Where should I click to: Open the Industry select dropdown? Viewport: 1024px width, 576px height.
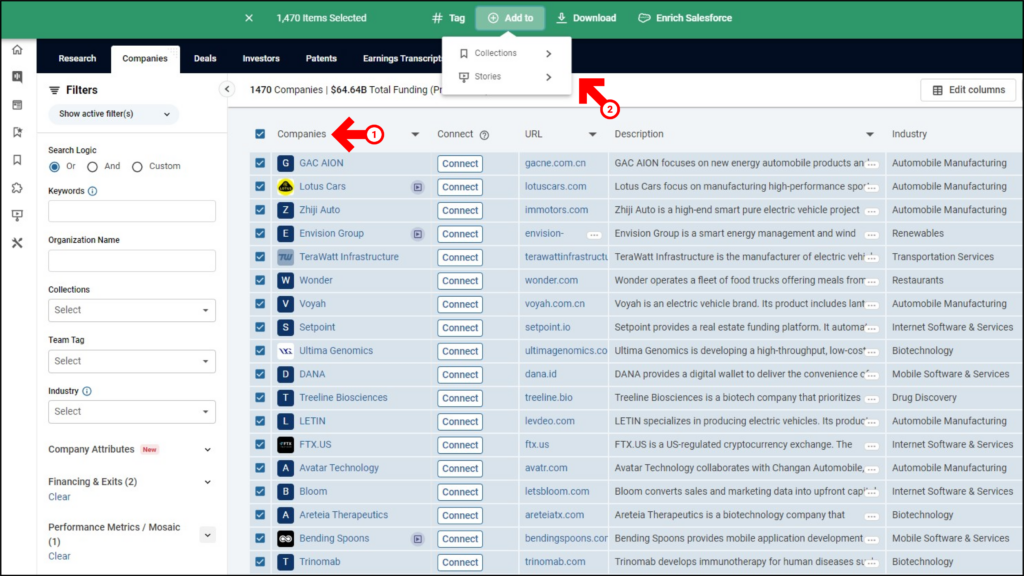tap(132, 411)
